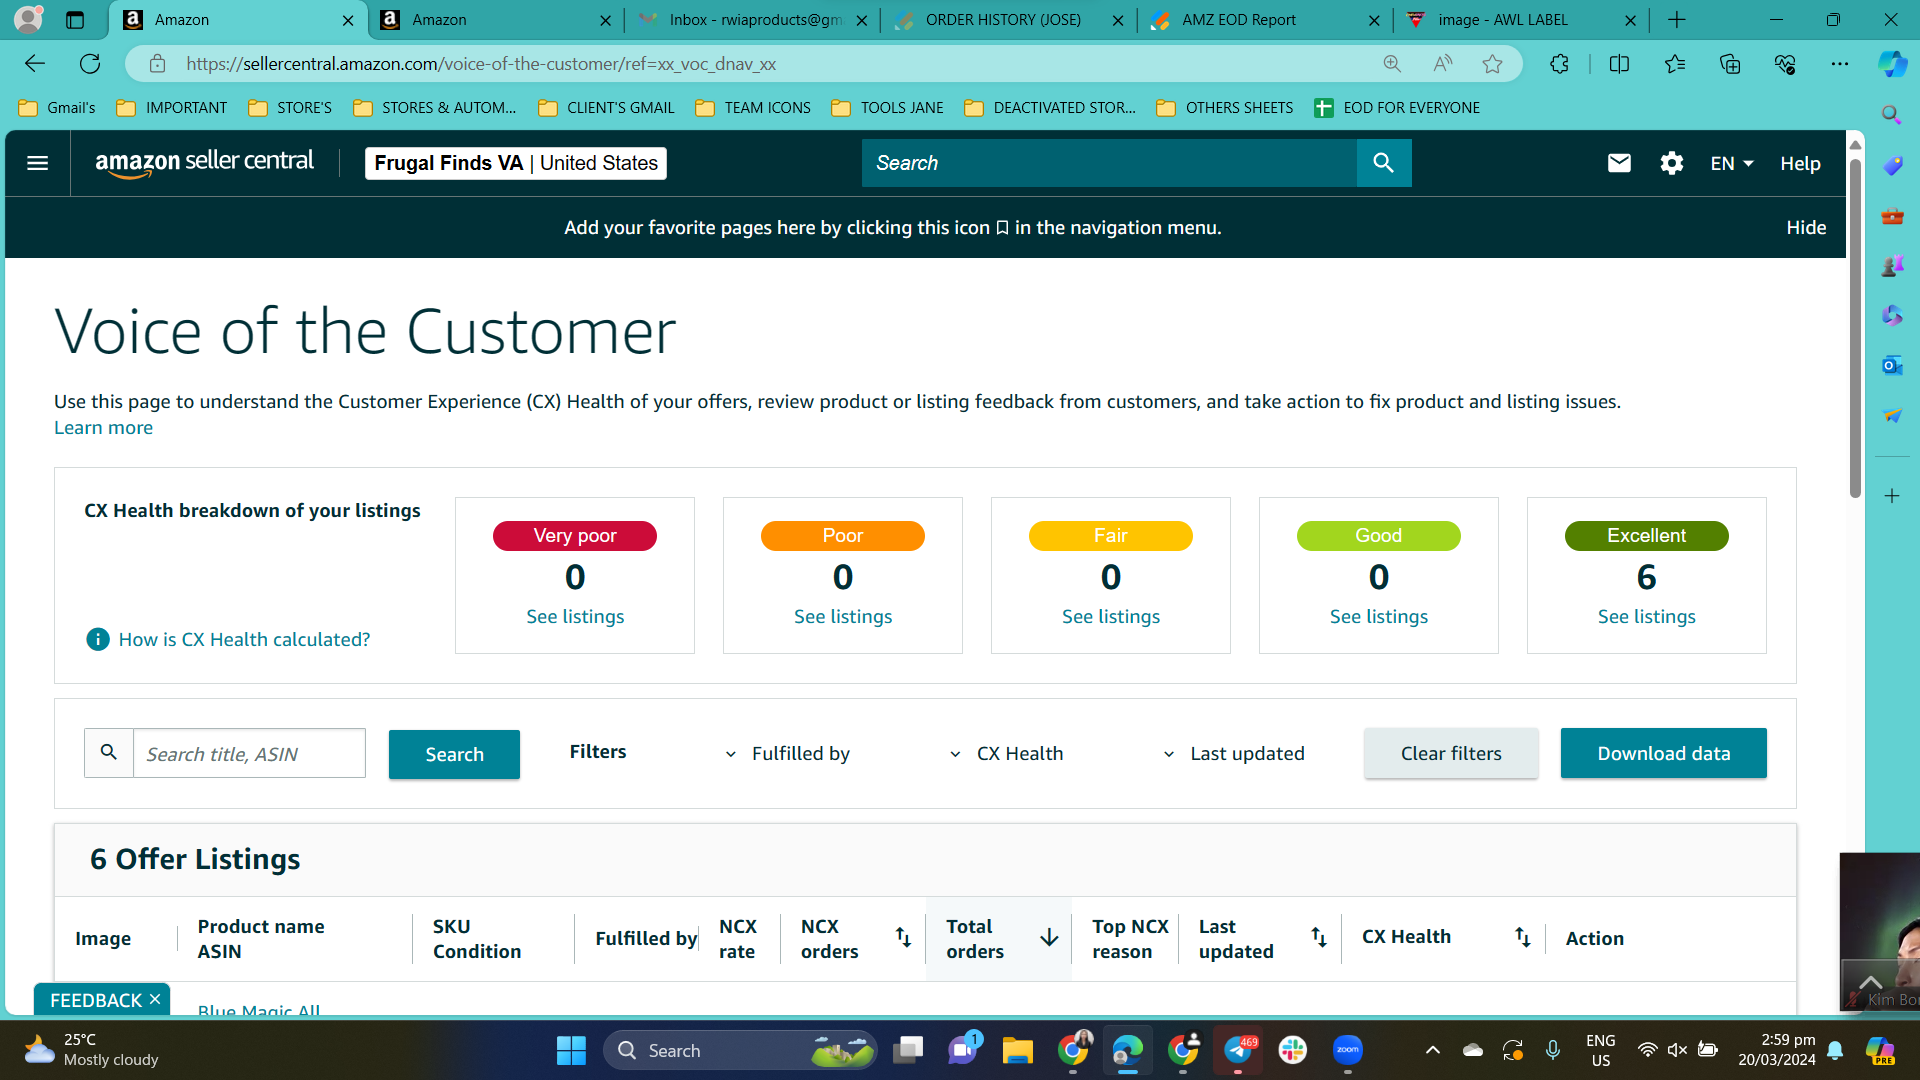Open the FEEDBACK widget
1920x1080 pixels.
tap(96, 1000)
